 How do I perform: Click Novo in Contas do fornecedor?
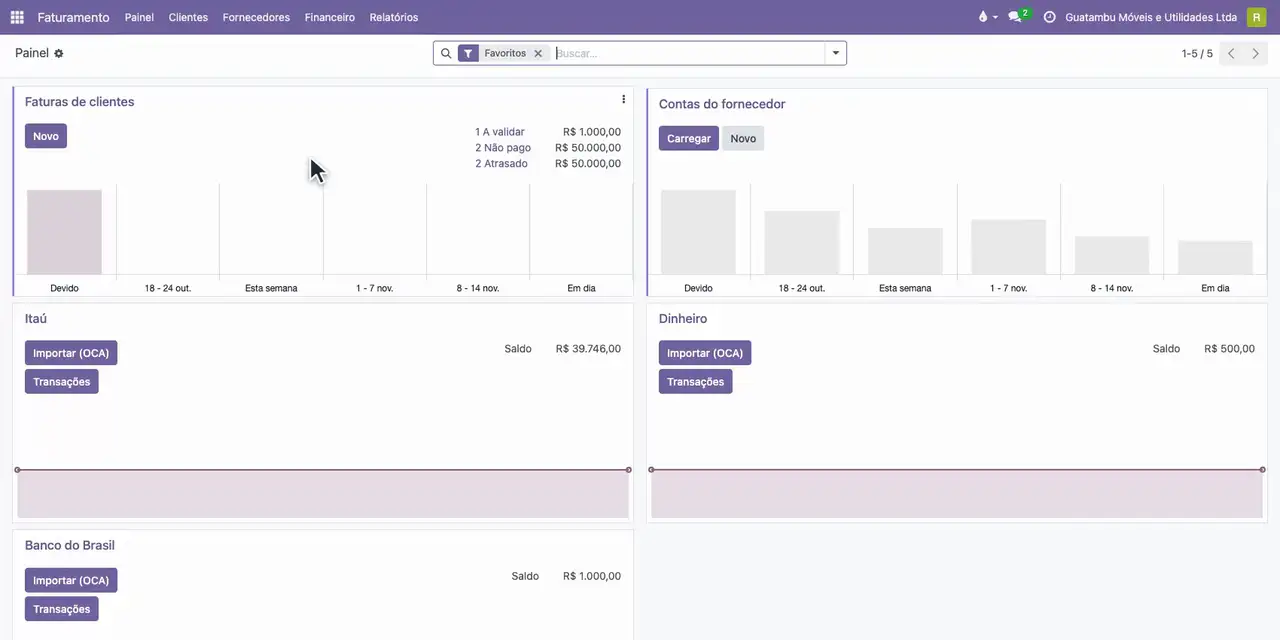743,138
